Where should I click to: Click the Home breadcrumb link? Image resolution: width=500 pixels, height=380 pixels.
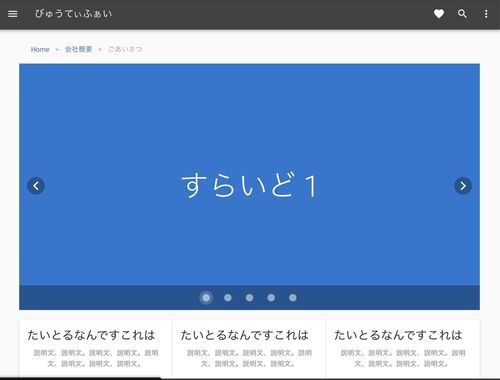click(x=40, y=49)
